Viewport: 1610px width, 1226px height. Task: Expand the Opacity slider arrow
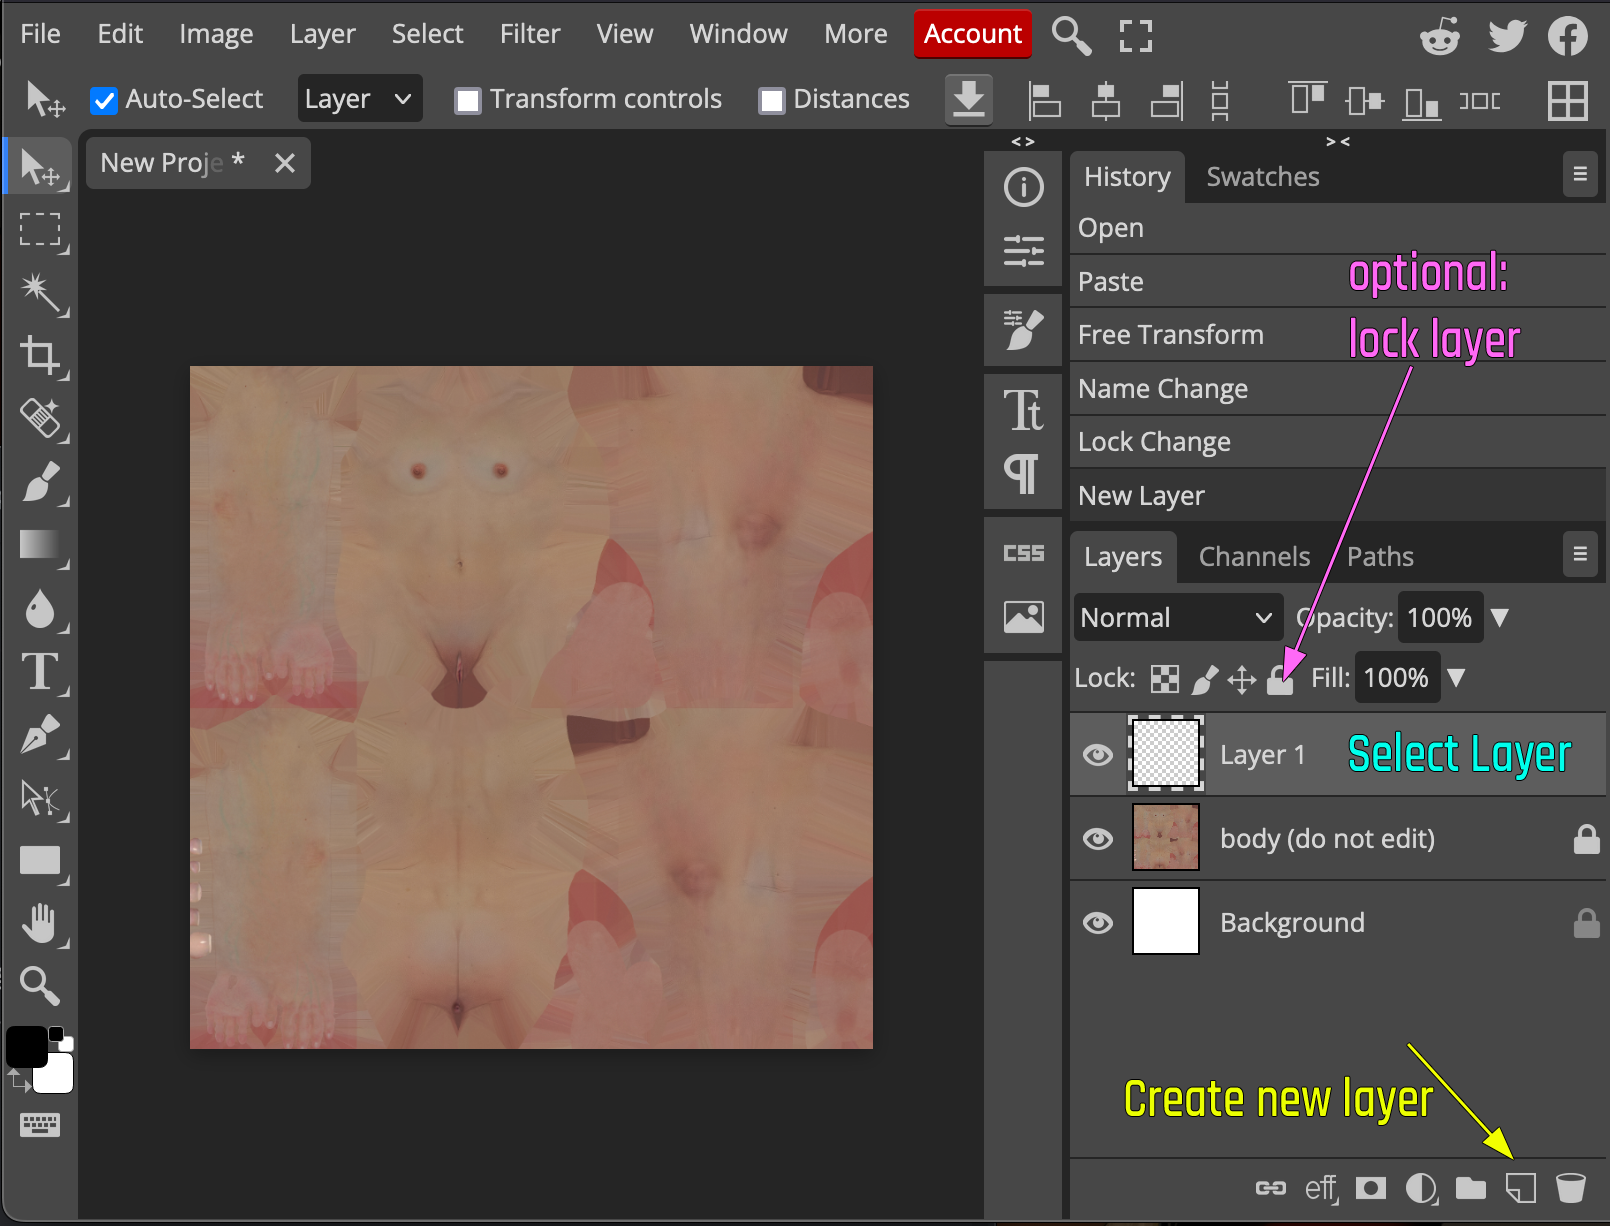tap(1499, 618)
